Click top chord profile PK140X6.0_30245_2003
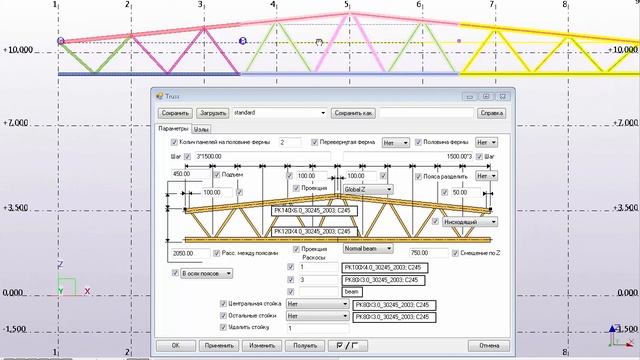The height and width of the screenshot is (360, 640). [314, 211]
